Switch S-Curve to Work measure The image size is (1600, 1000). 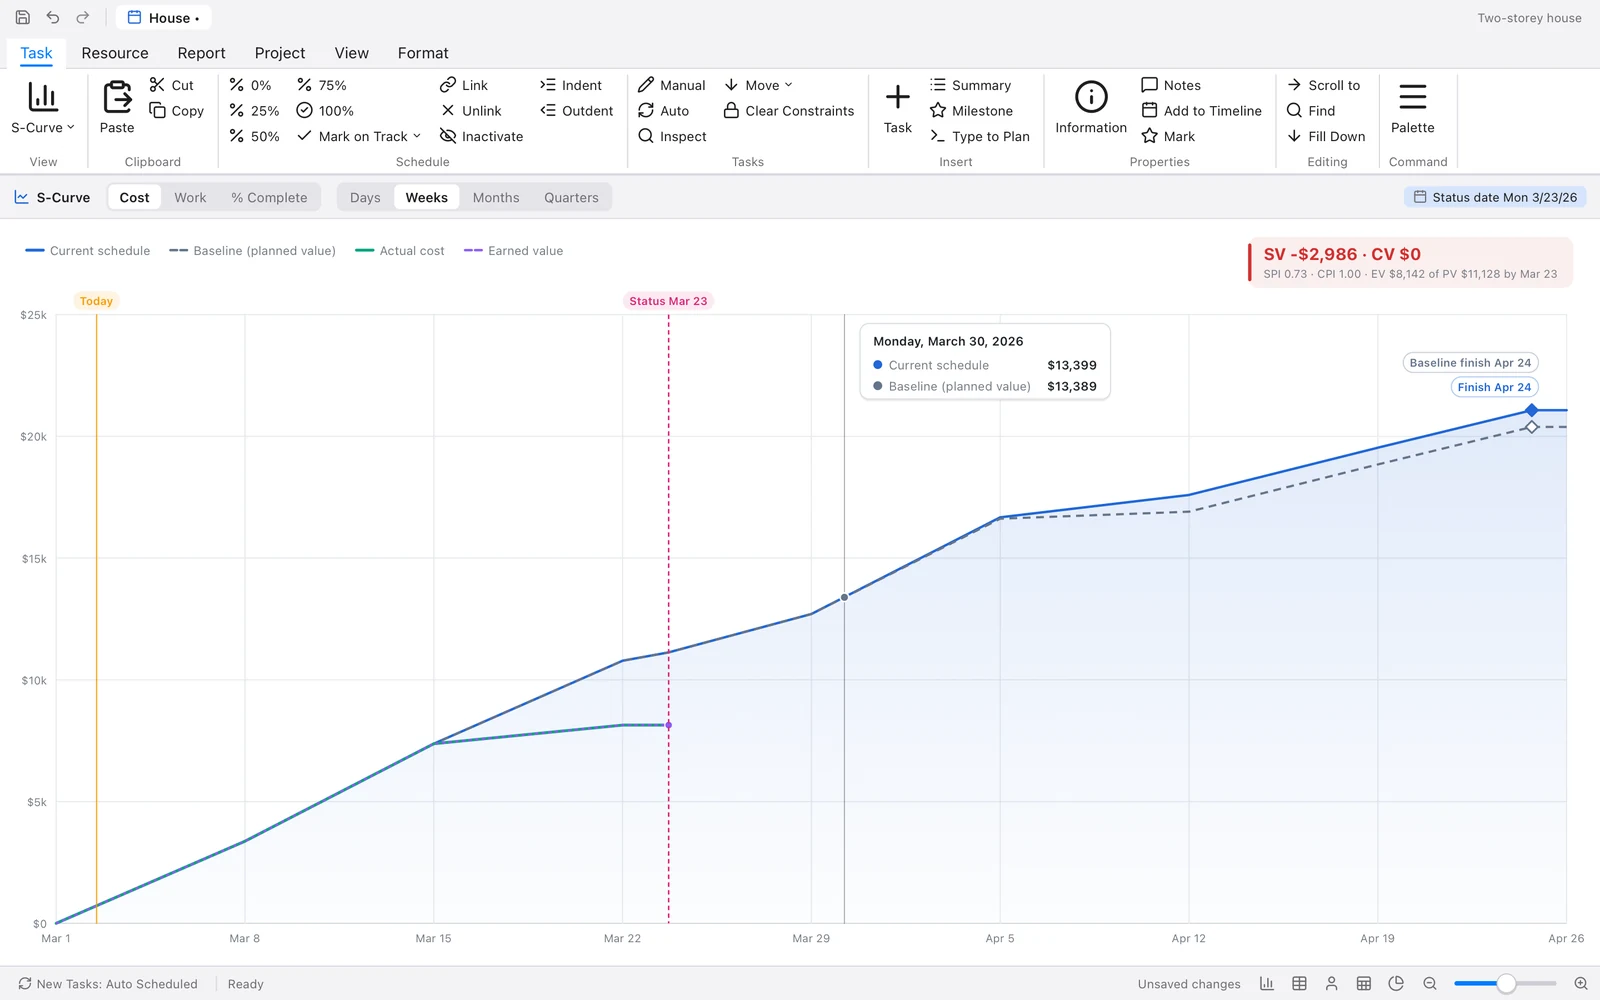tap(190, 198)
